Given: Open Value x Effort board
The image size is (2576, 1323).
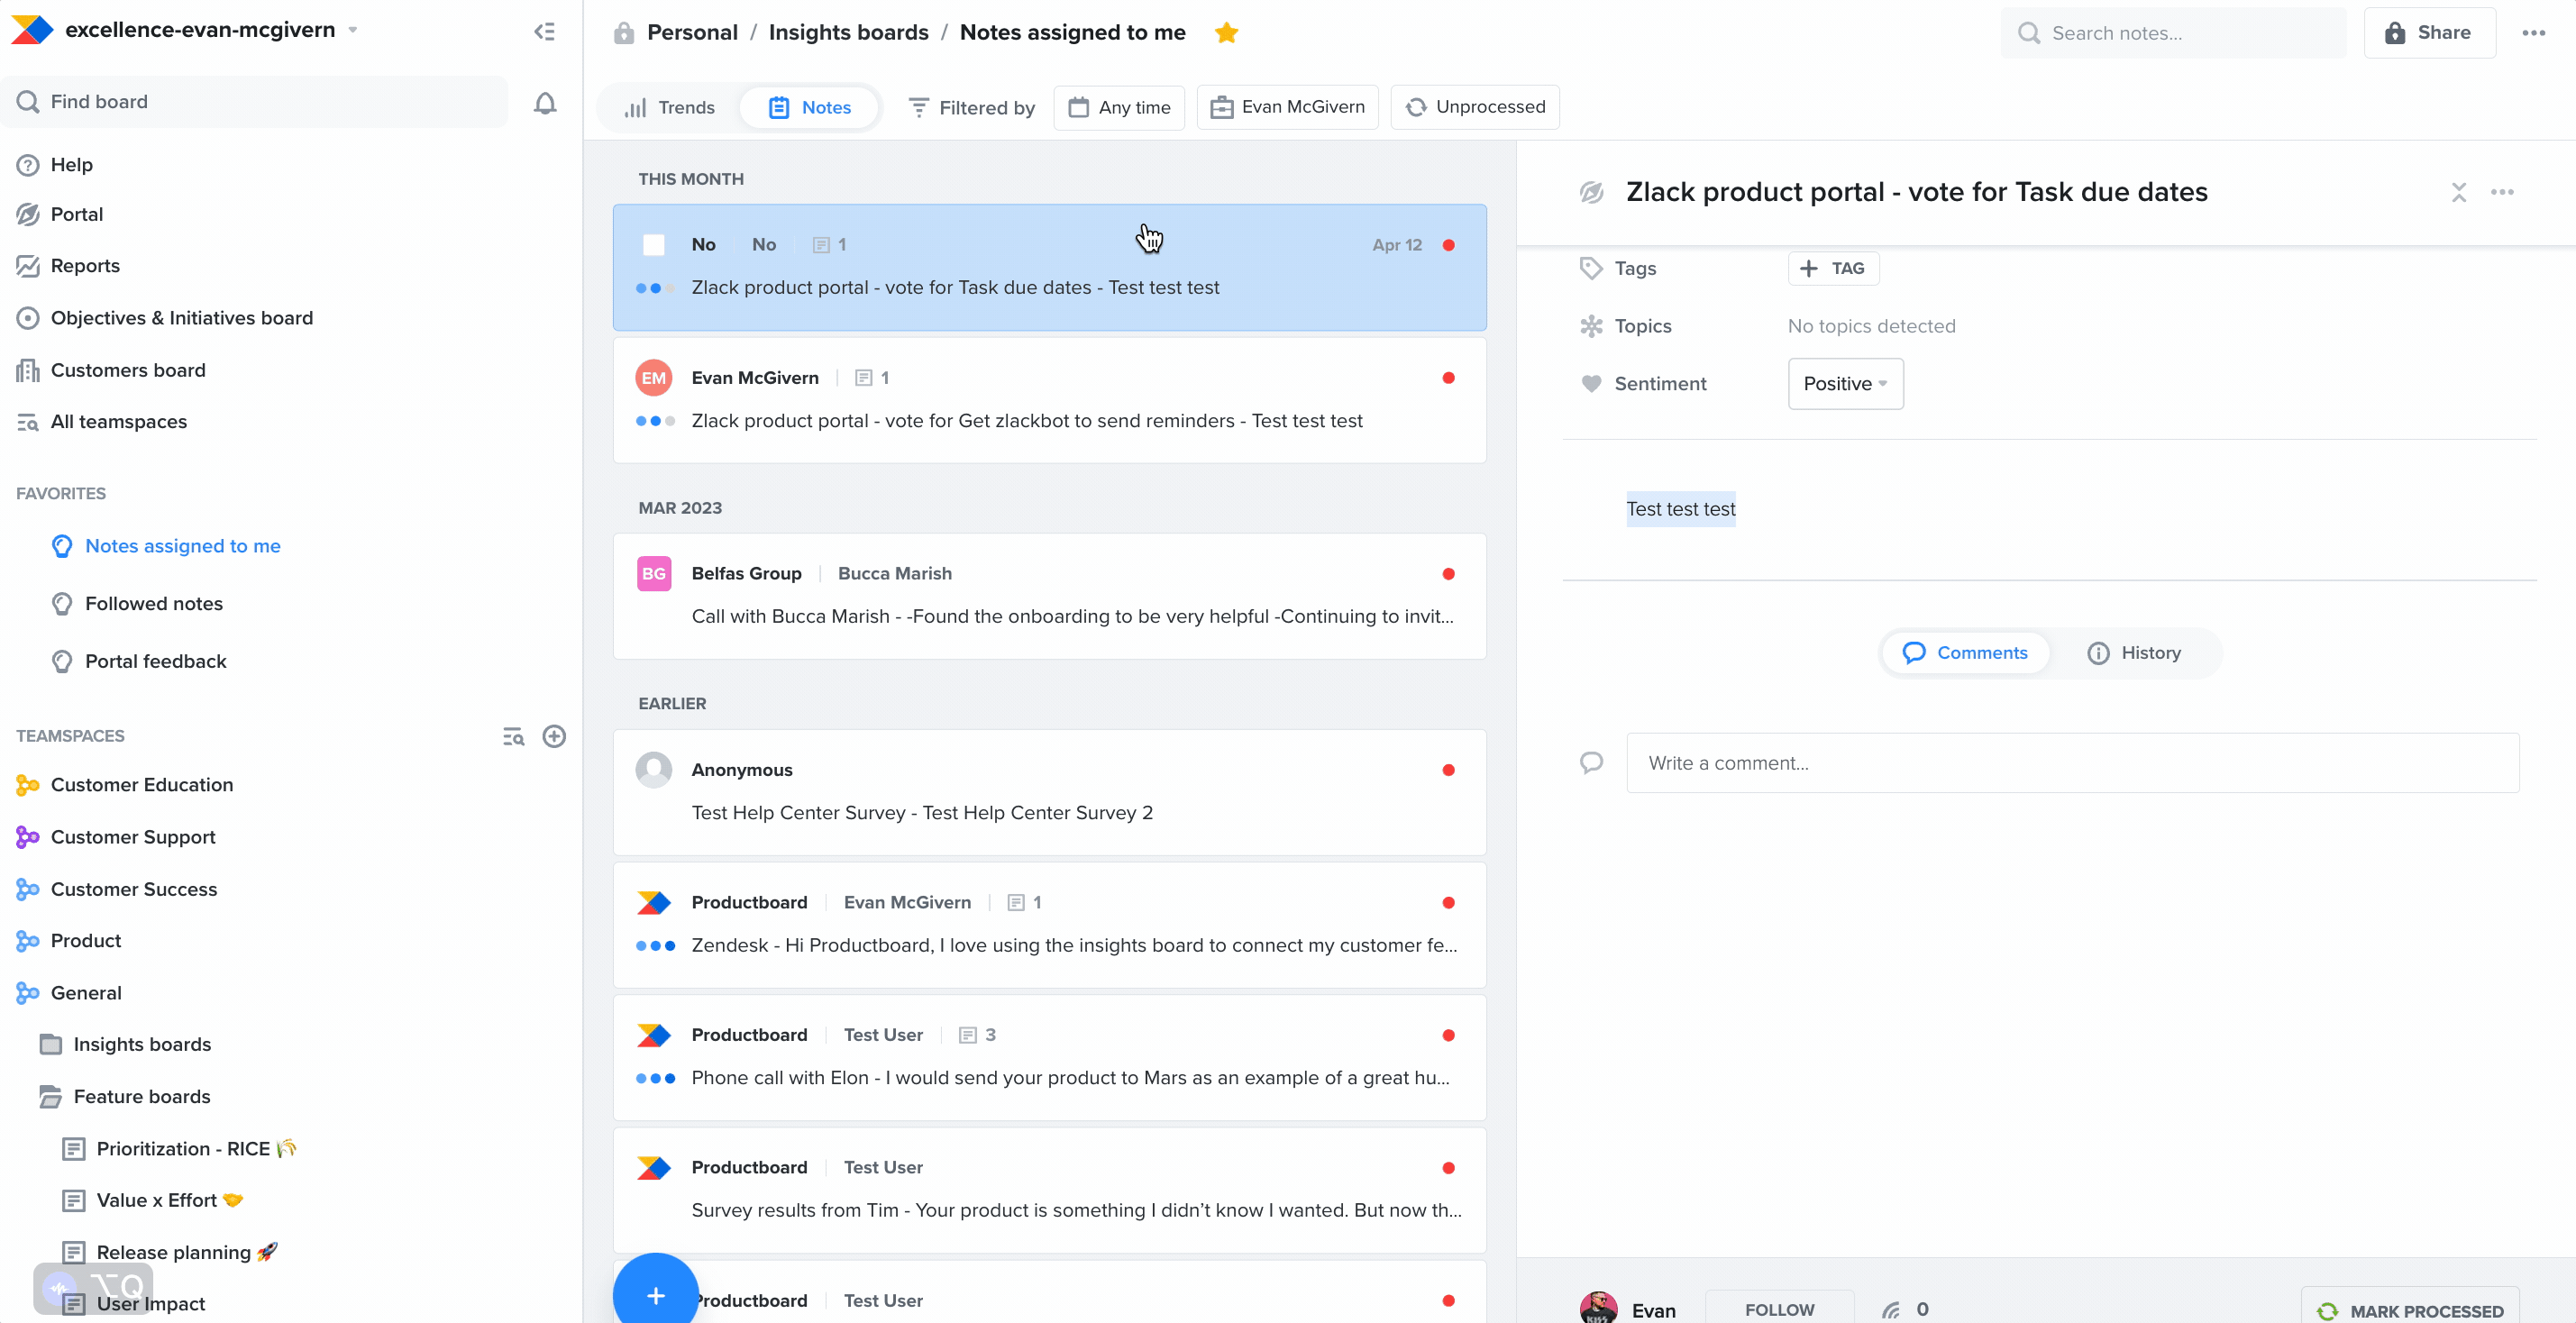Looking at the screenshot, I should pos(155,1201).
